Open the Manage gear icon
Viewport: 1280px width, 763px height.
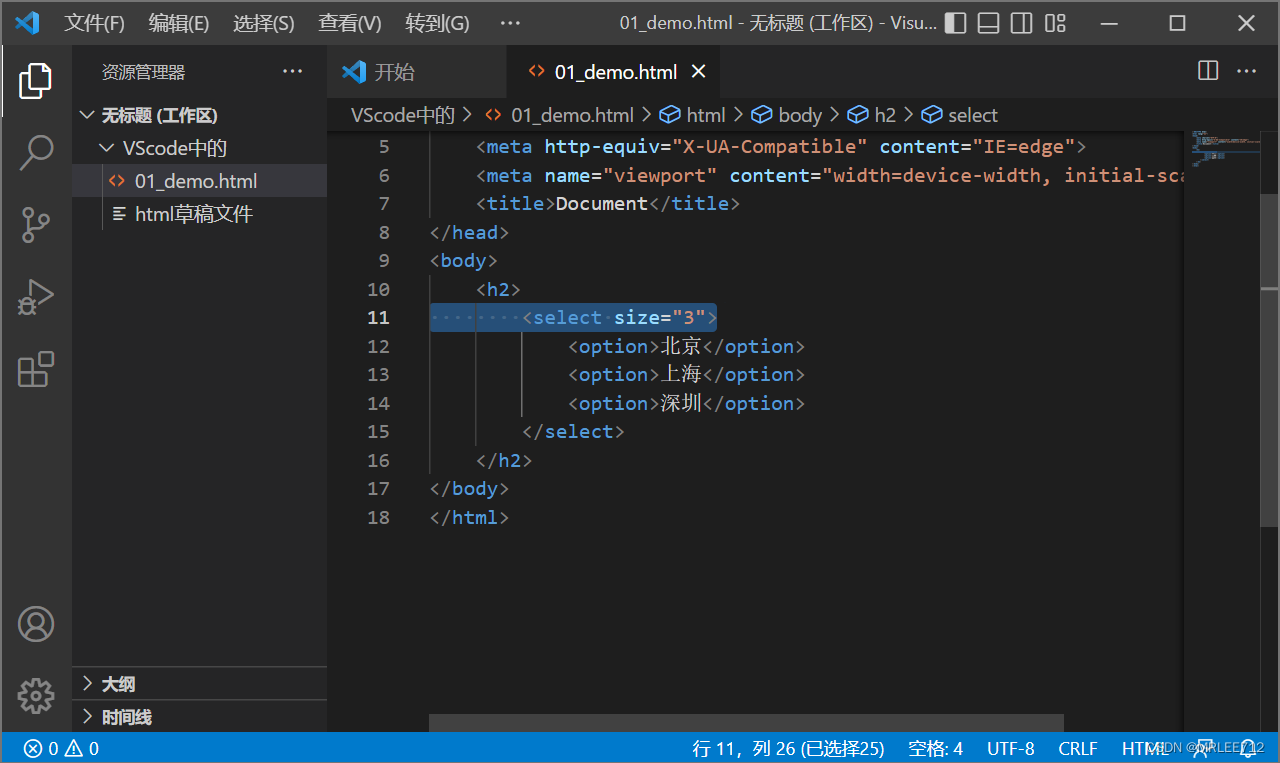point(36,696)
